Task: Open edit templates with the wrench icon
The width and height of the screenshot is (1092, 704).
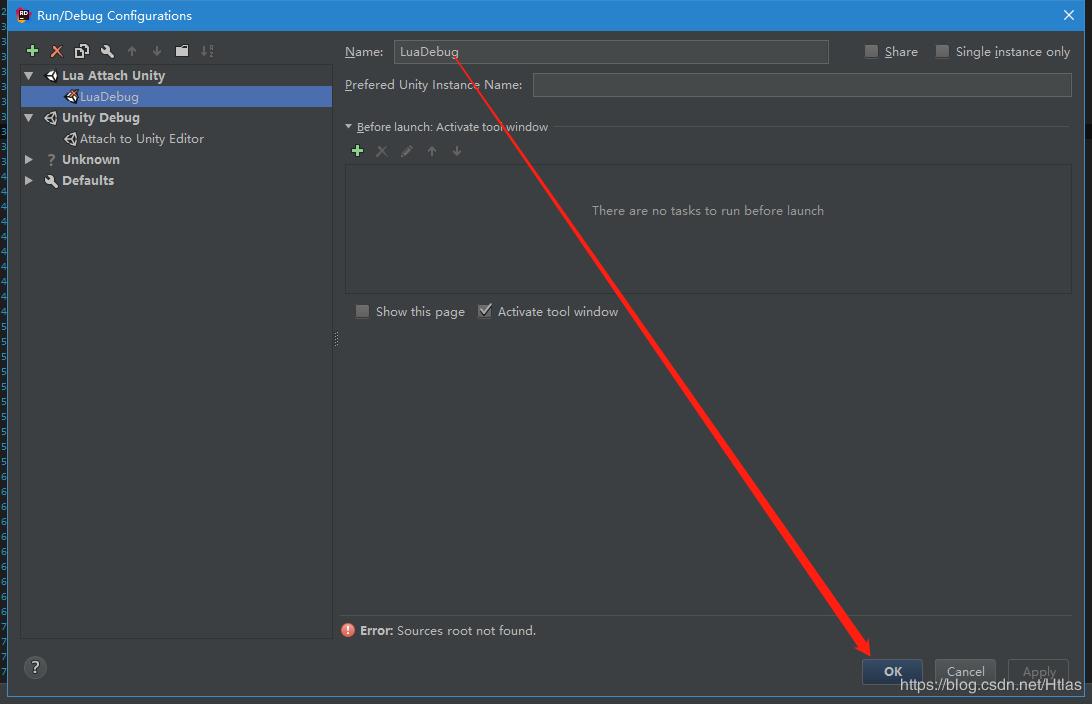Action: click(x=106, y=50)
